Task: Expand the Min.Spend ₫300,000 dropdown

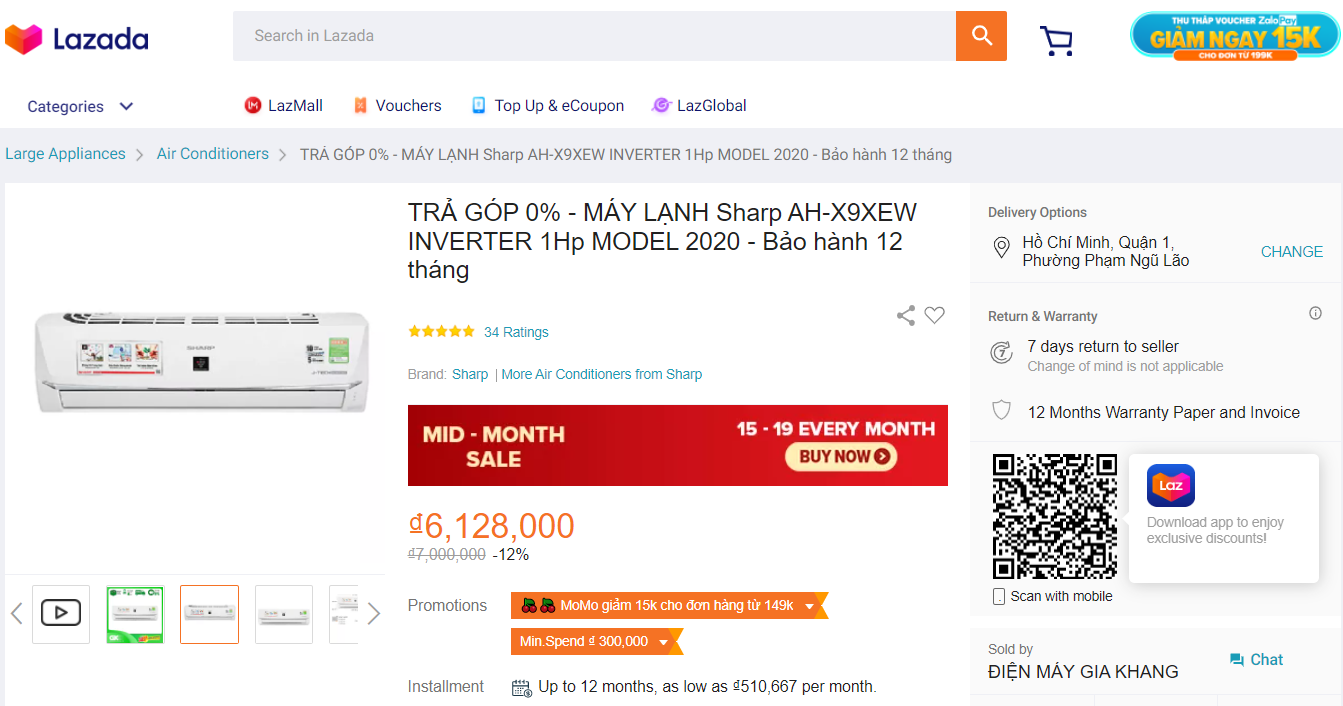Action: click(665, 642)
